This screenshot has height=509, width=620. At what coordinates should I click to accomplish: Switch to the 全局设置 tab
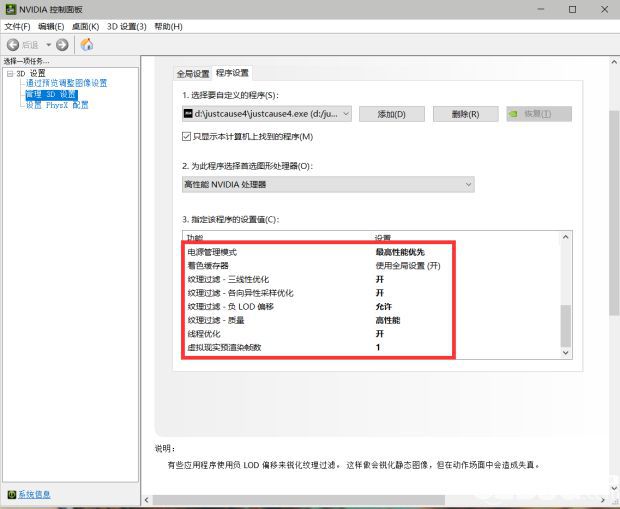click(193, 74)
